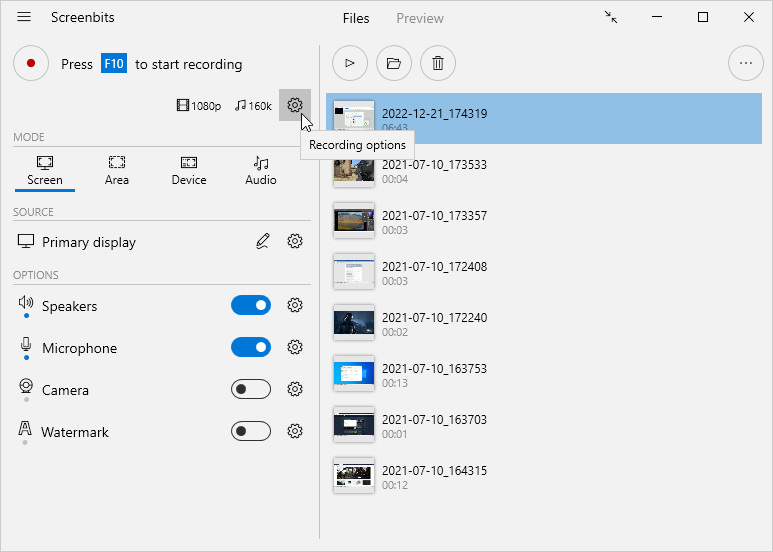
Task: Select recording 2021-07-10_172240
Action: click(x=544, y=323)
